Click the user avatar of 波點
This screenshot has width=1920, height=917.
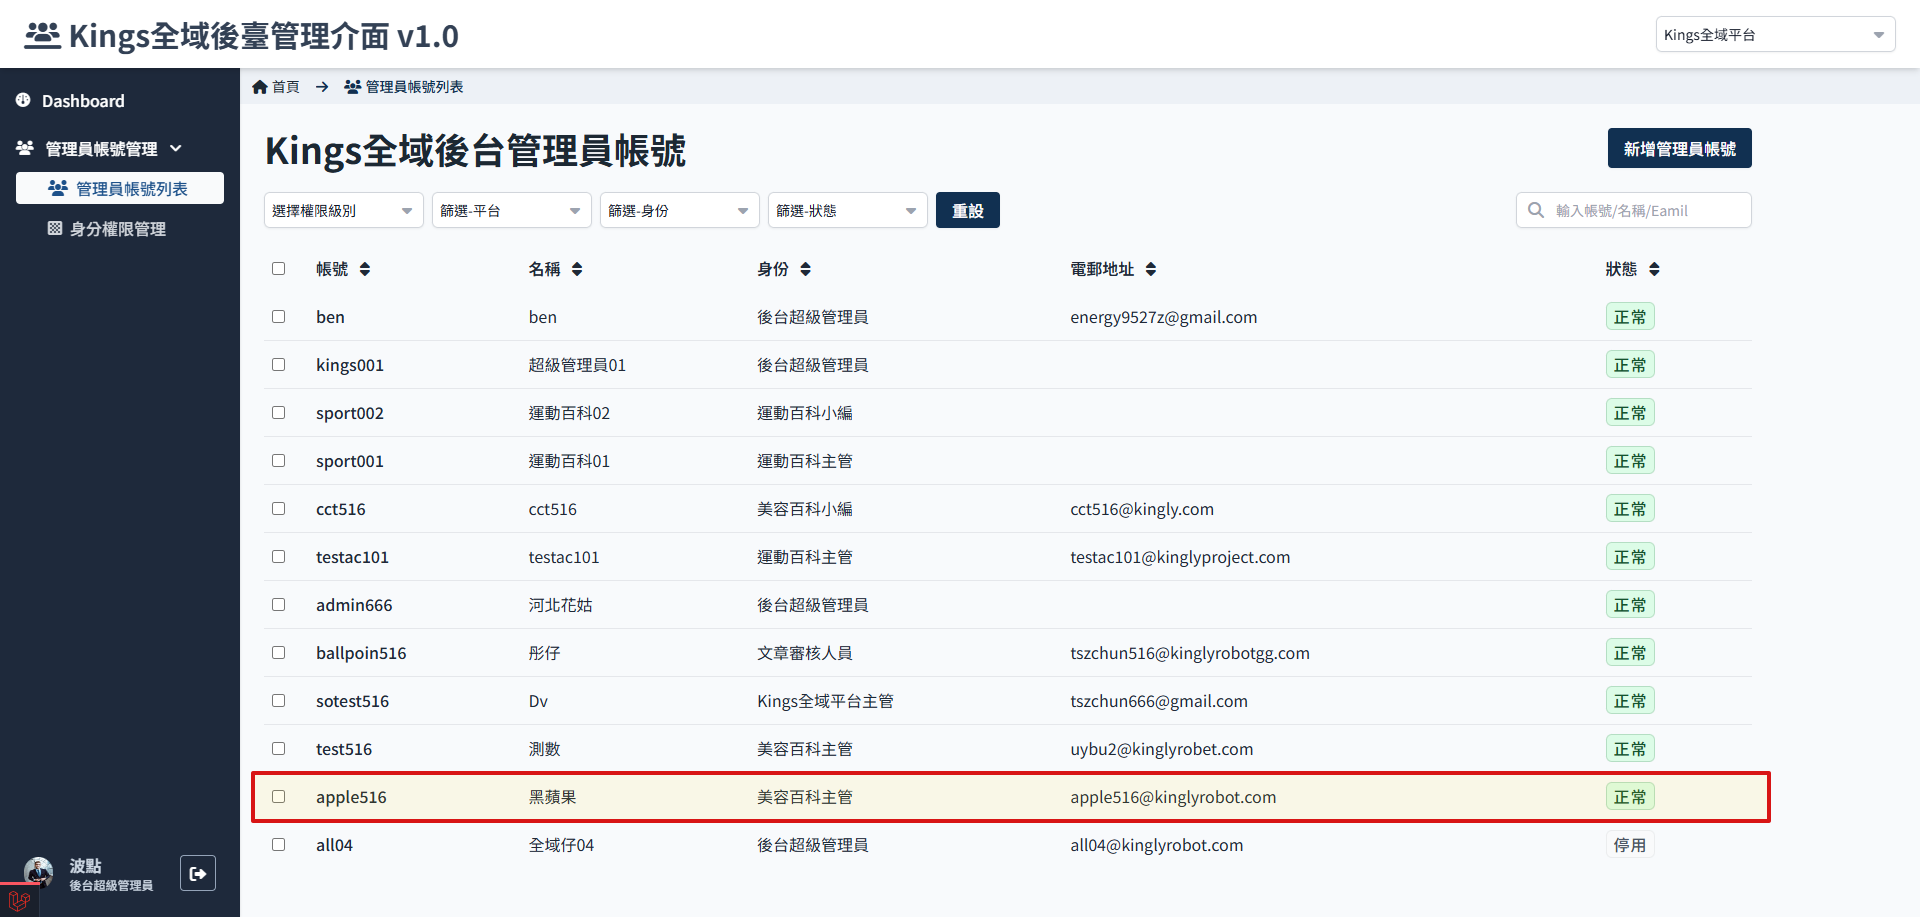pos(39,872)
